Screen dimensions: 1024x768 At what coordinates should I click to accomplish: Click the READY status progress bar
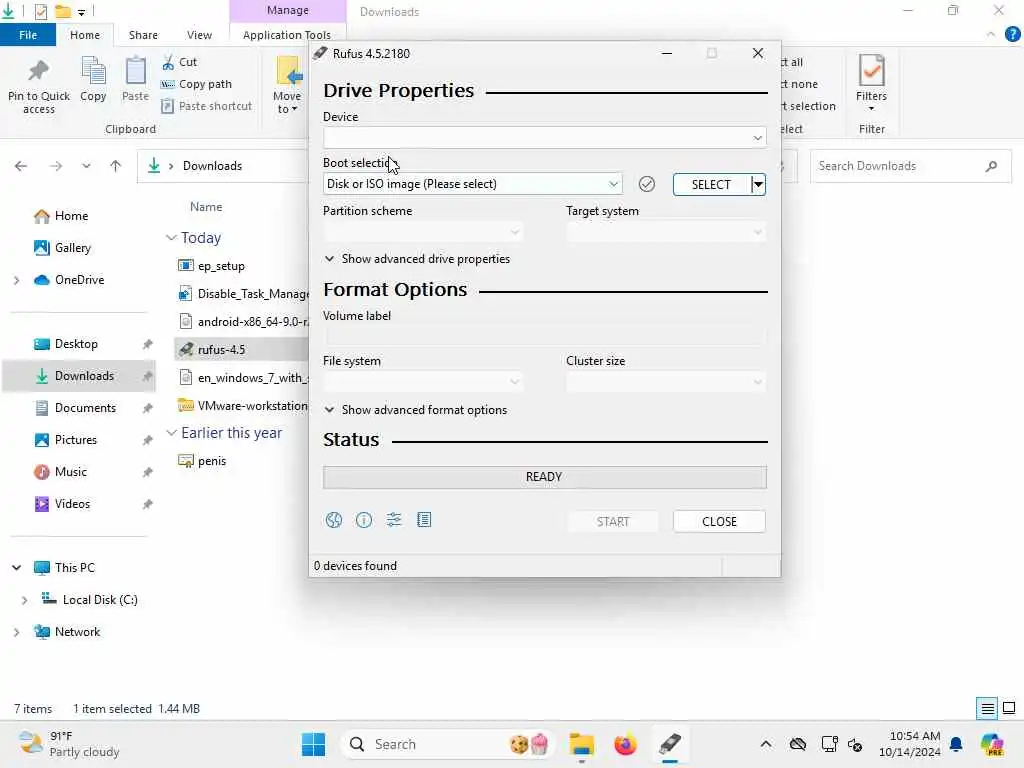(x=544, y=477)
